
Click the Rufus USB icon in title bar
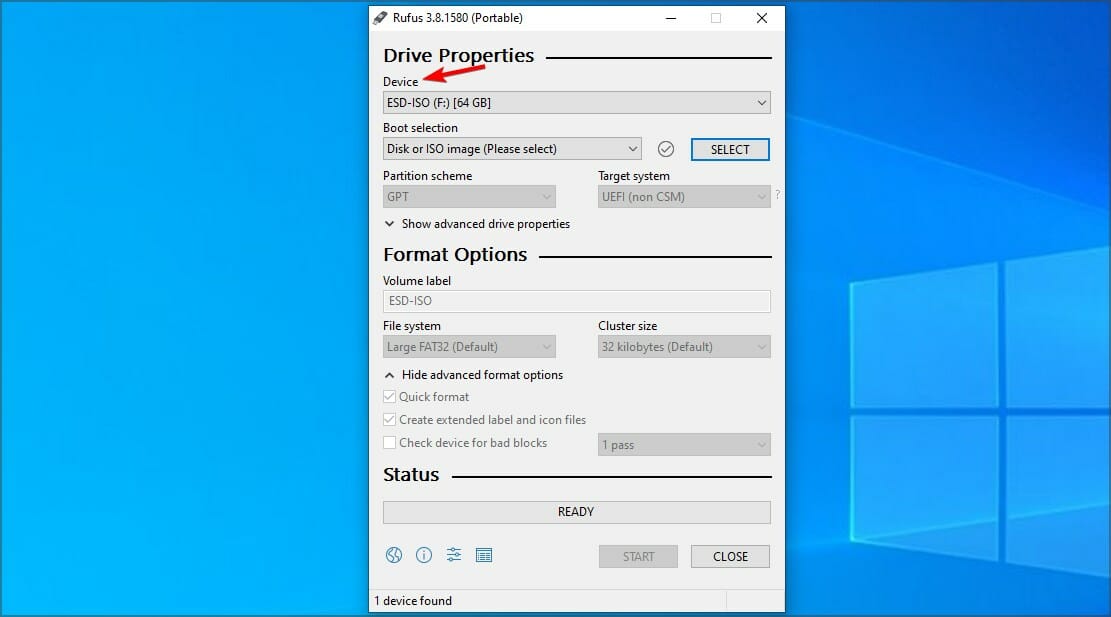point(380,18)
